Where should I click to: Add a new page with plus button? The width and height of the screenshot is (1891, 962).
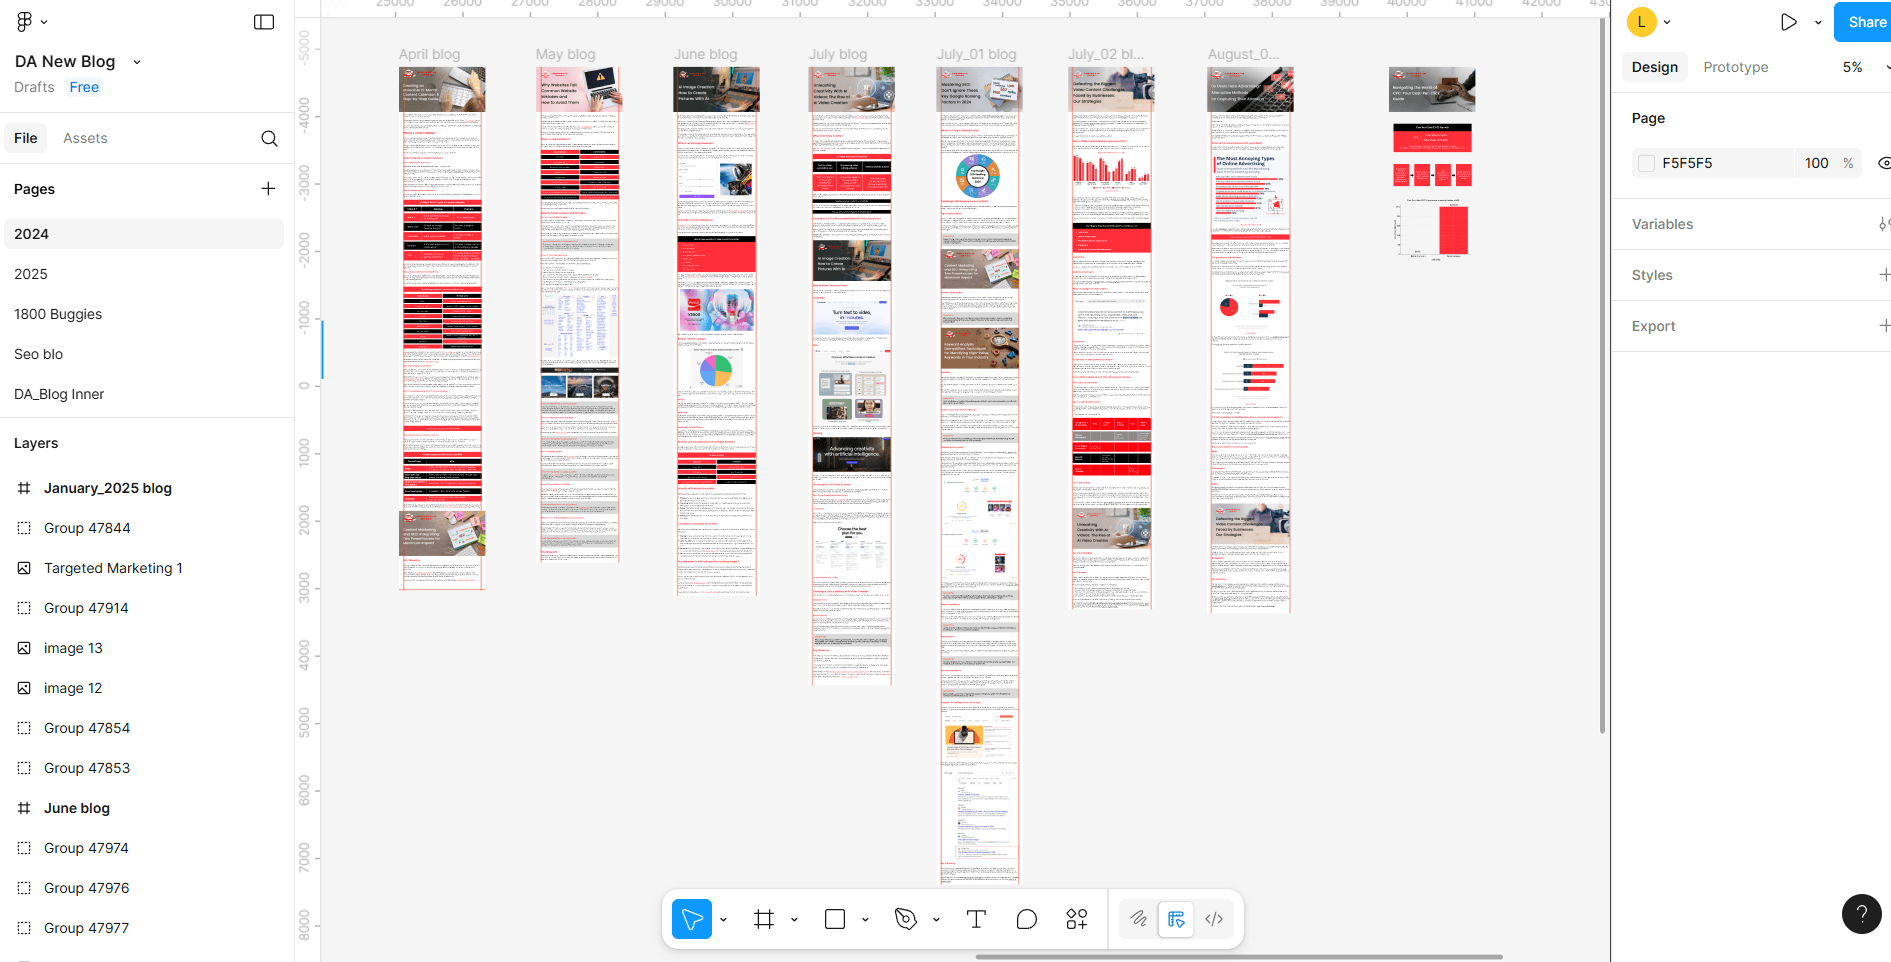click(268, 189)
